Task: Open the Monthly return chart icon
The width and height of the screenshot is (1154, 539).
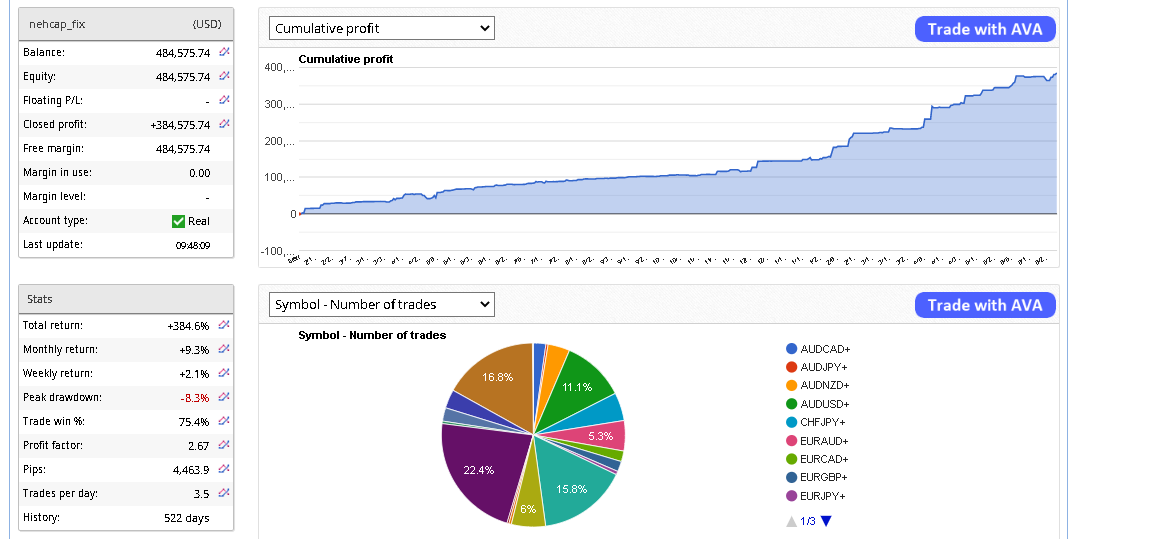Action: click(224, 349)
